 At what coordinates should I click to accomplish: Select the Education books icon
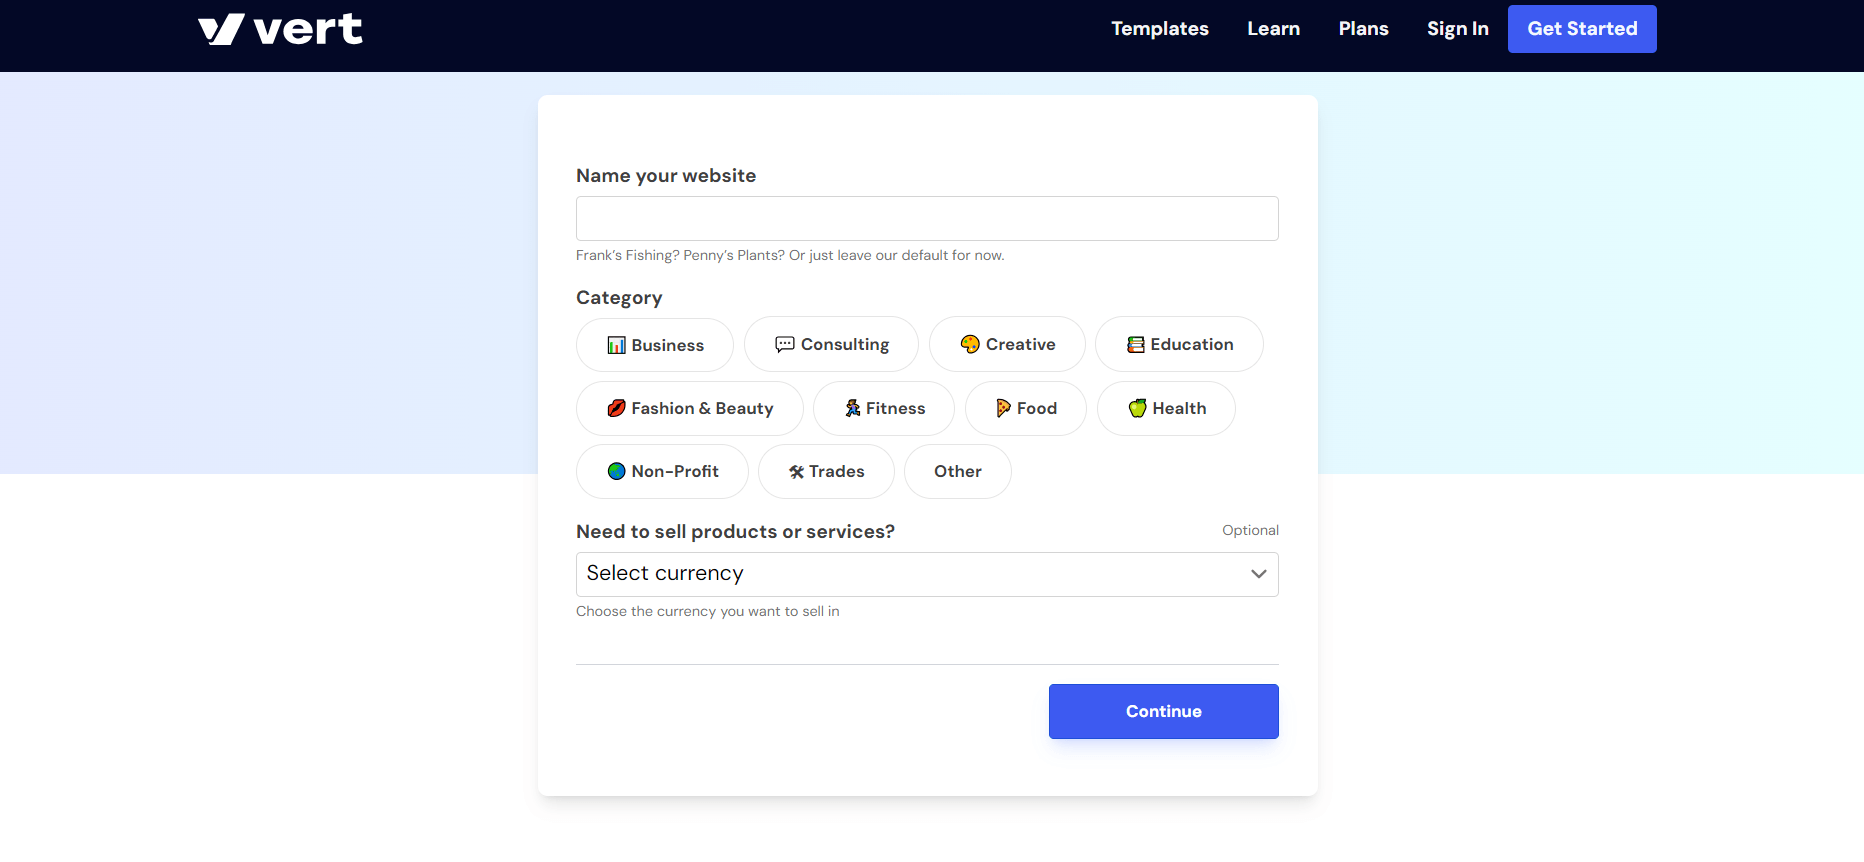[1135, 344]
